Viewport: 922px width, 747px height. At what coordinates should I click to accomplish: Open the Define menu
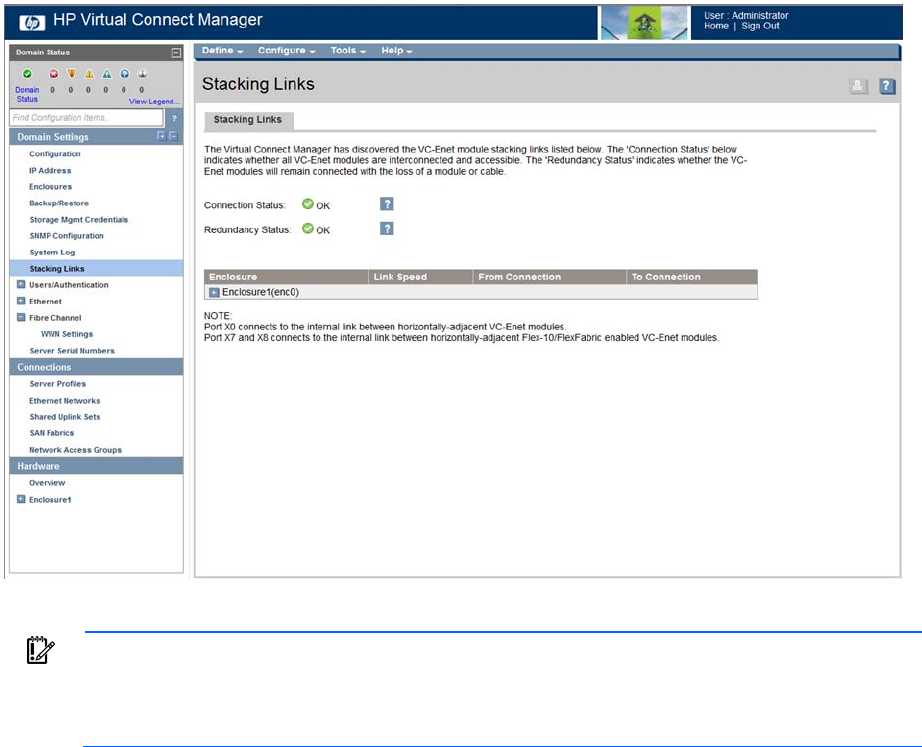pyautogui.click(x=222, y=51)
